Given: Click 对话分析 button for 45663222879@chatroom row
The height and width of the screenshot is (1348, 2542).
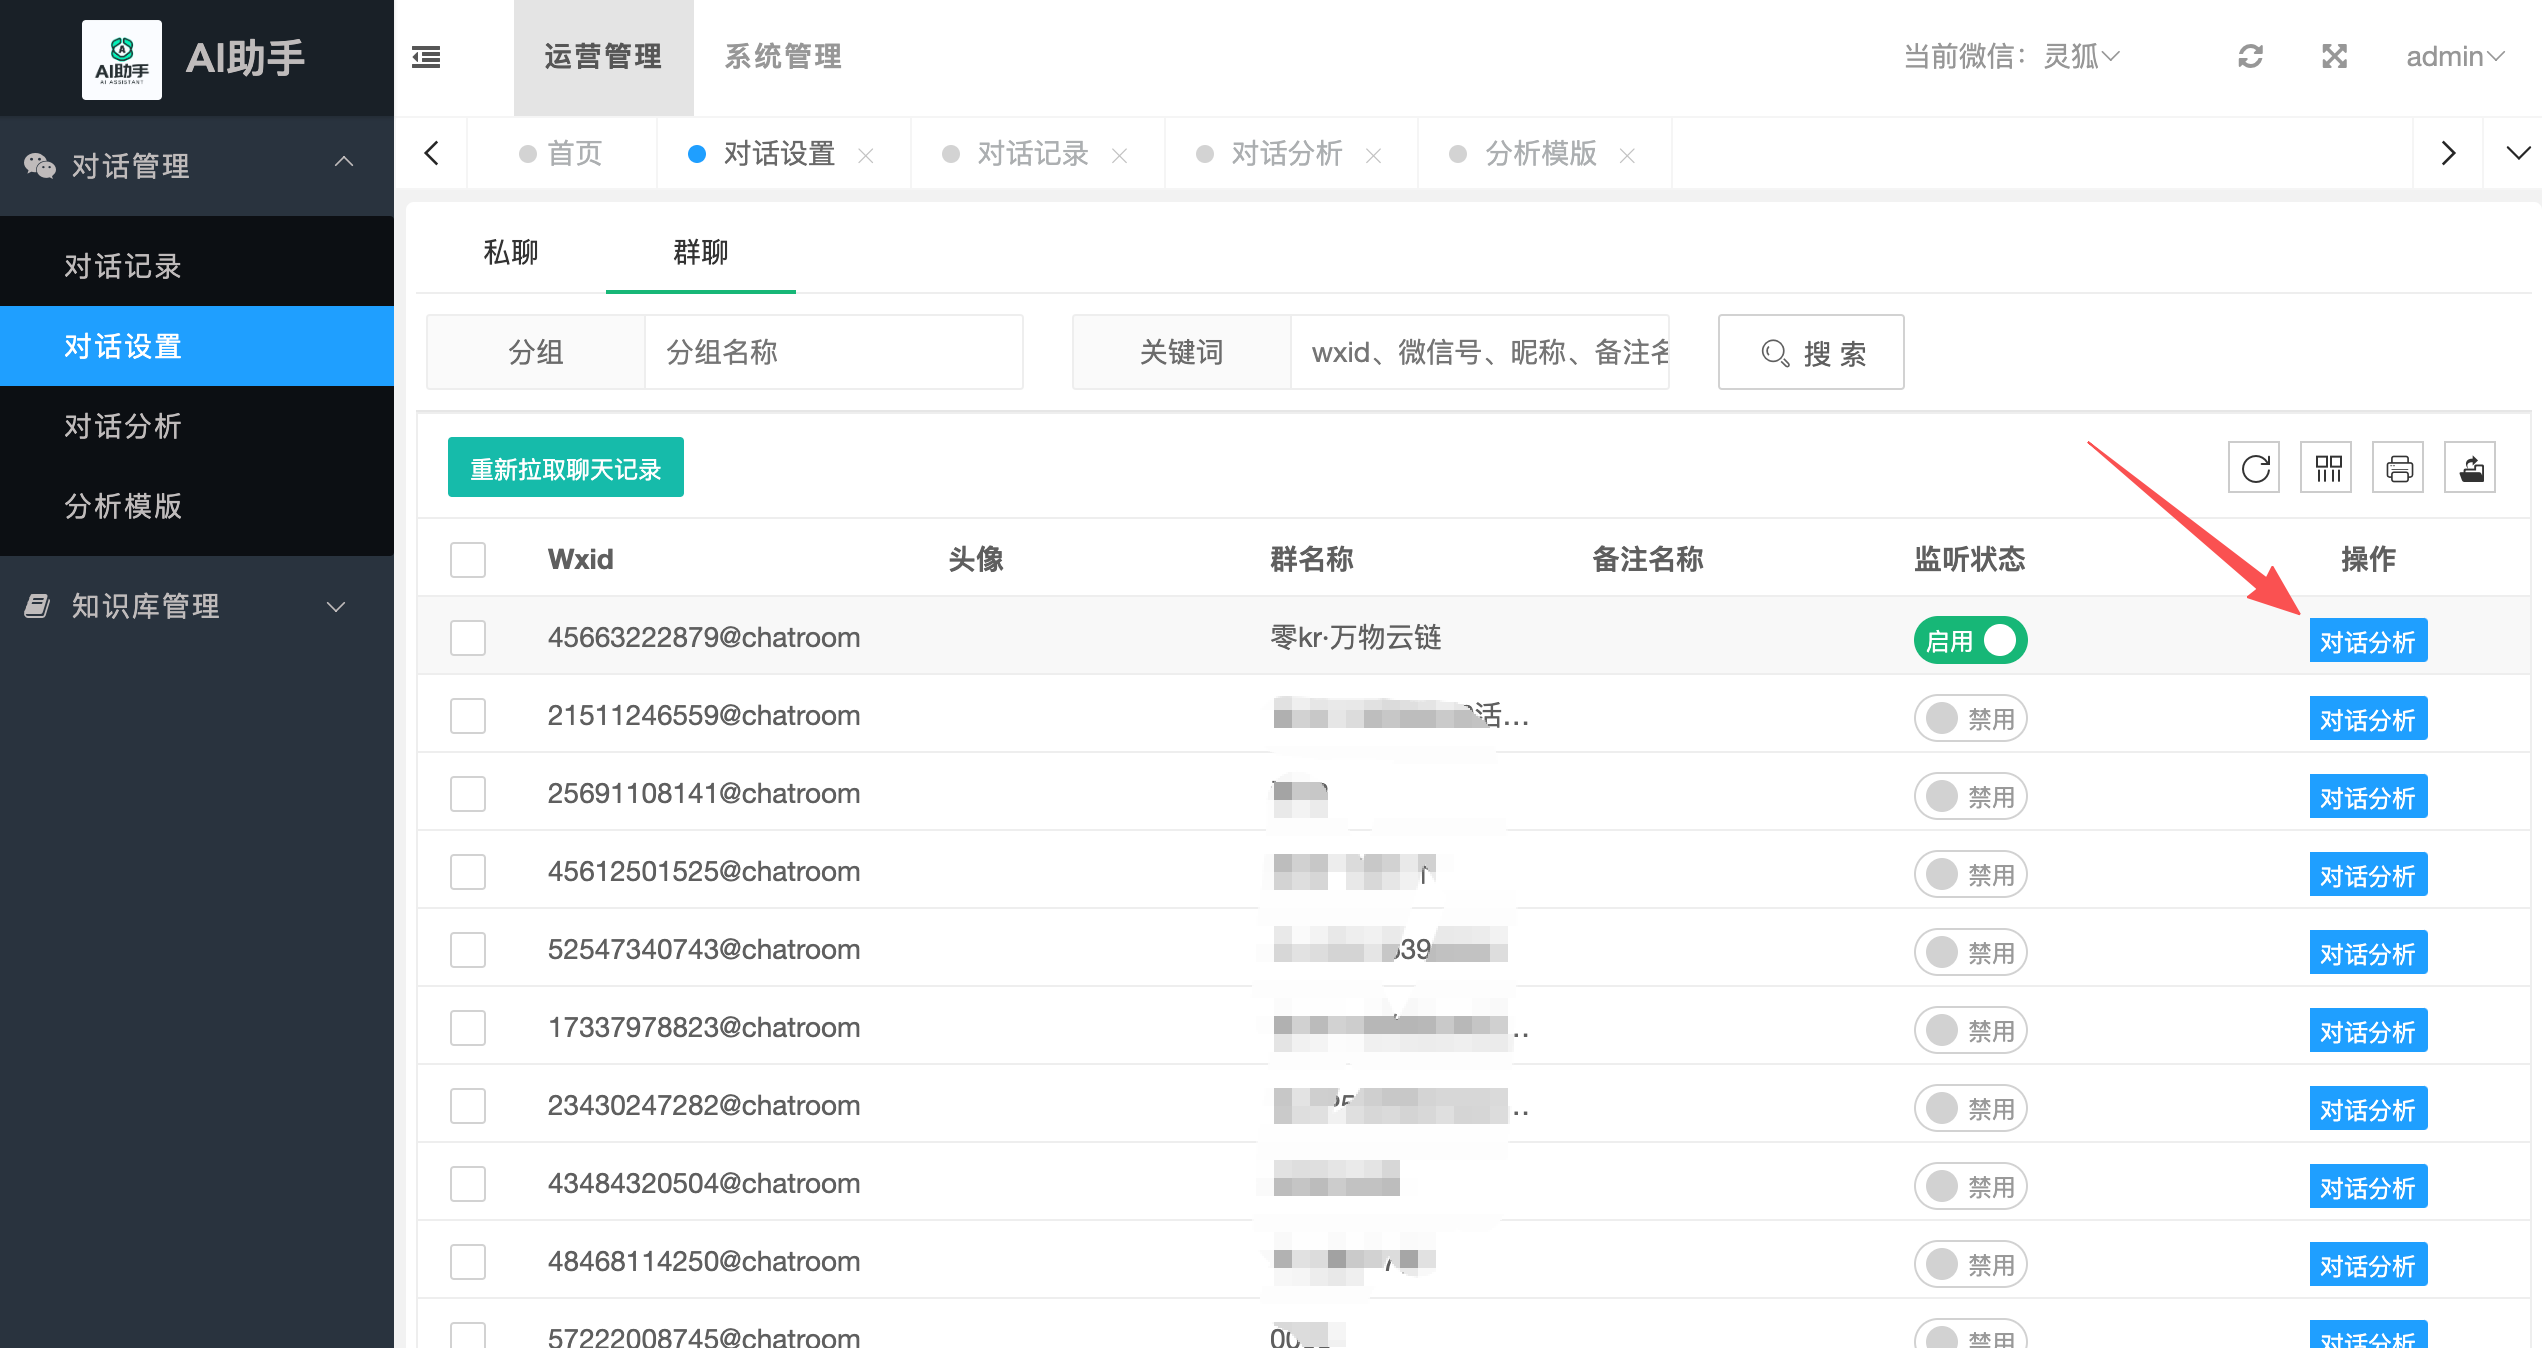Looking at the screenshot, I should click(x=2367, y=641).
